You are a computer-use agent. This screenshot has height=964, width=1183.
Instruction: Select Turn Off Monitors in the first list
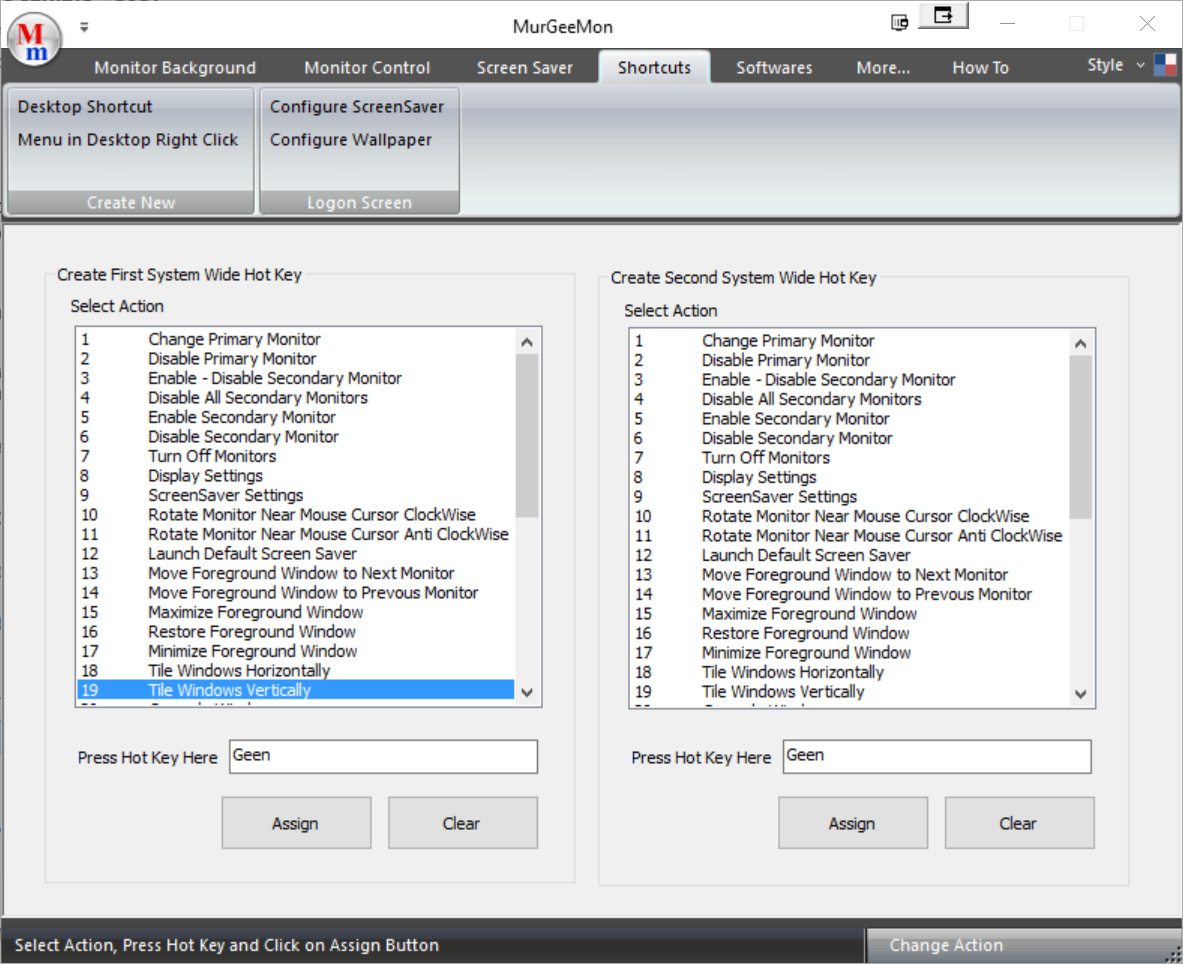[211, 456]
